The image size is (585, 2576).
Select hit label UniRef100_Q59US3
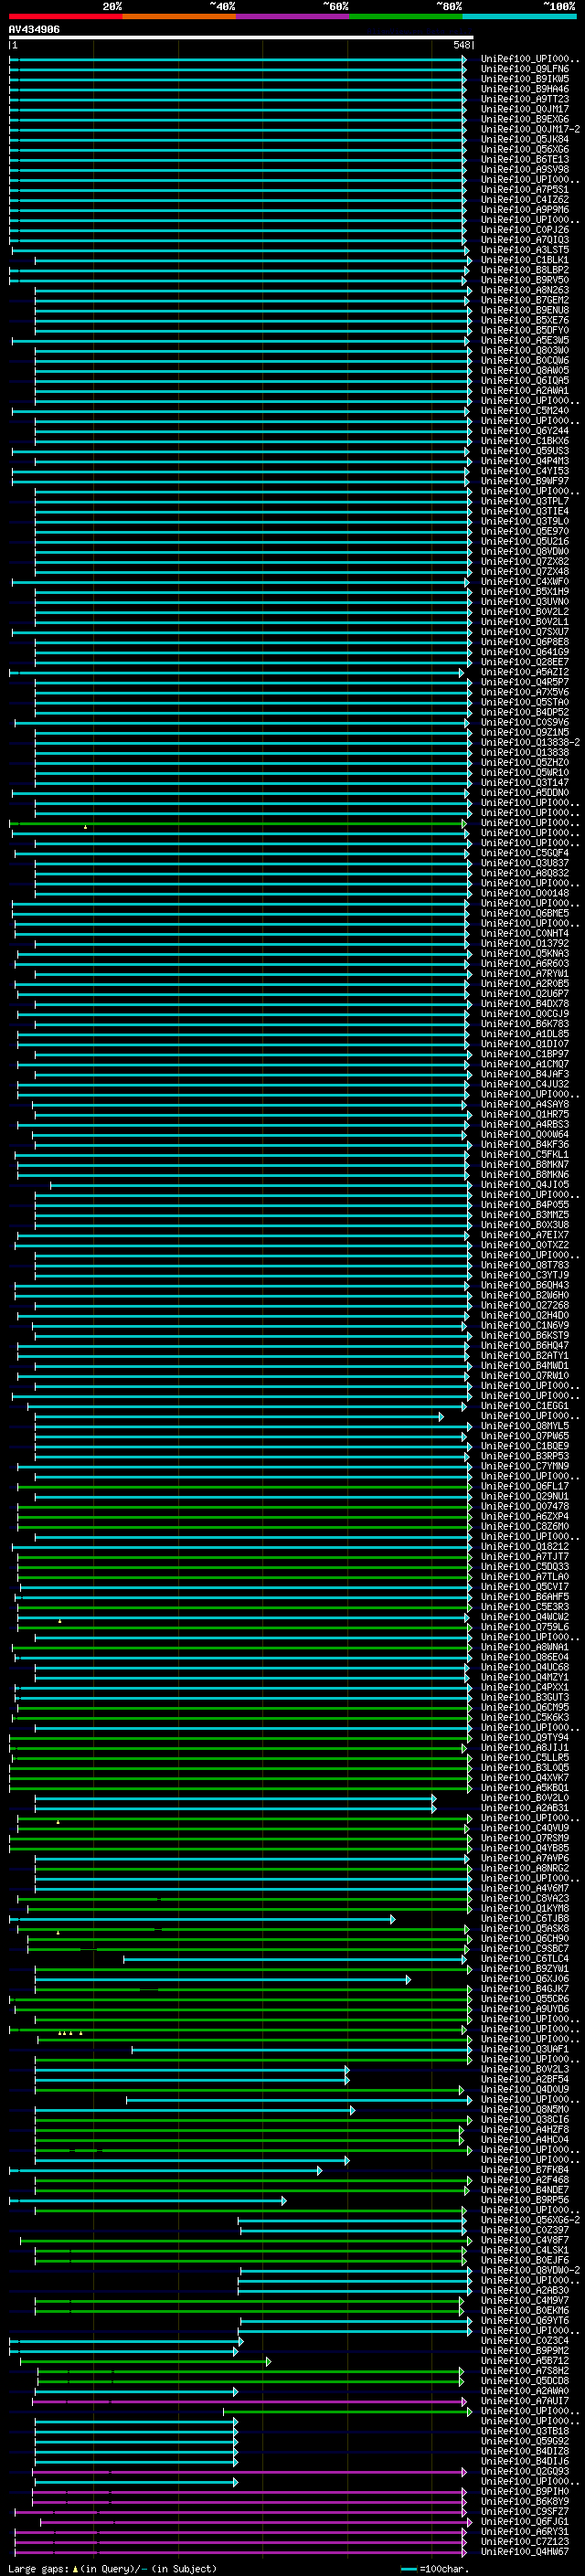coord(525,451)
